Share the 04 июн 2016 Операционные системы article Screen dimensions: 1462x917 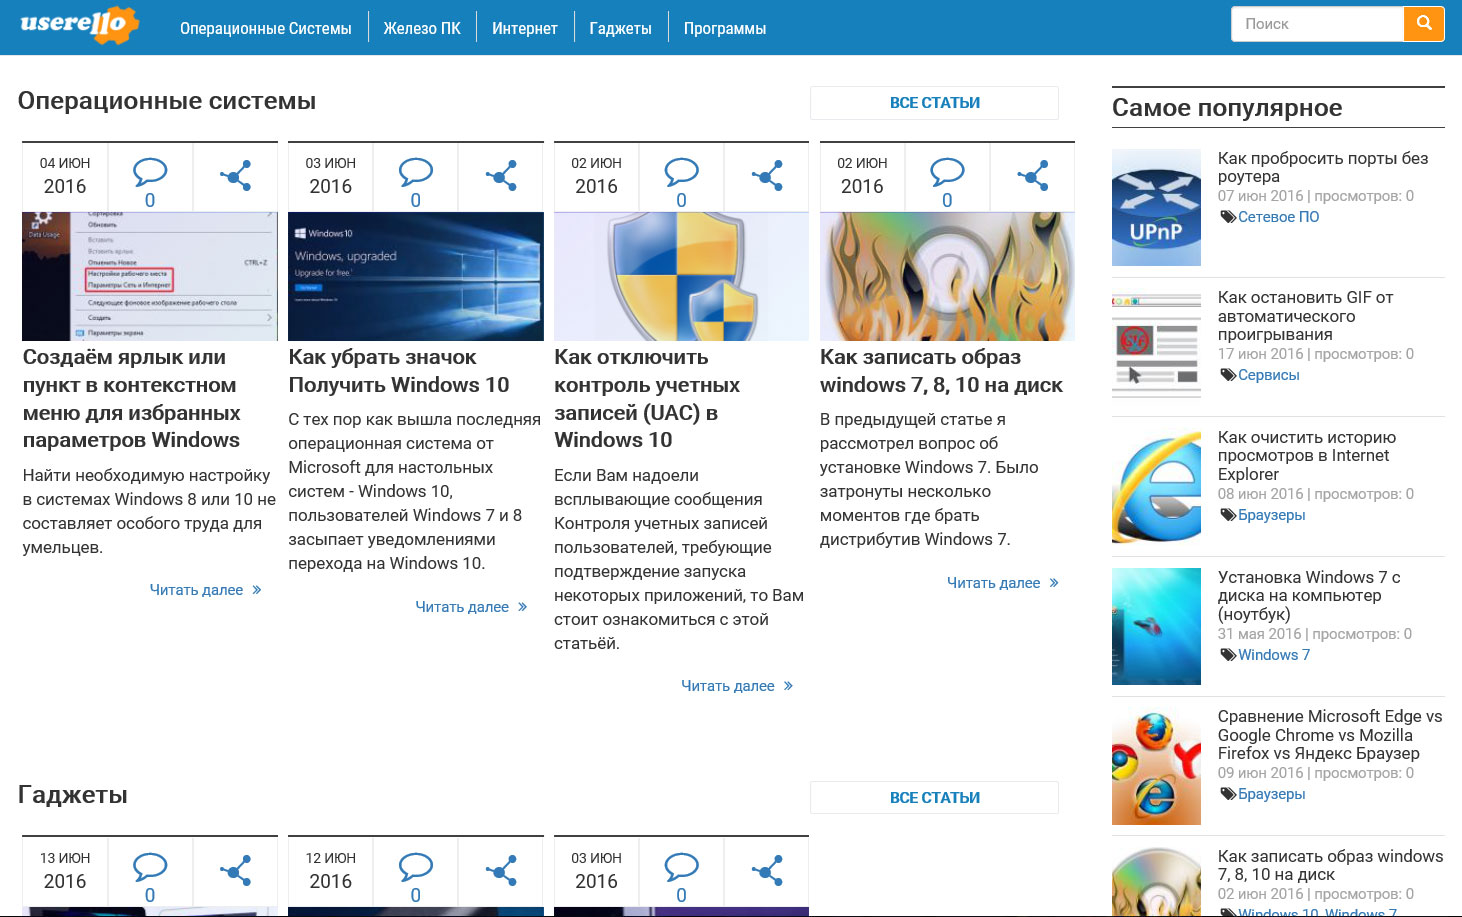235,176
